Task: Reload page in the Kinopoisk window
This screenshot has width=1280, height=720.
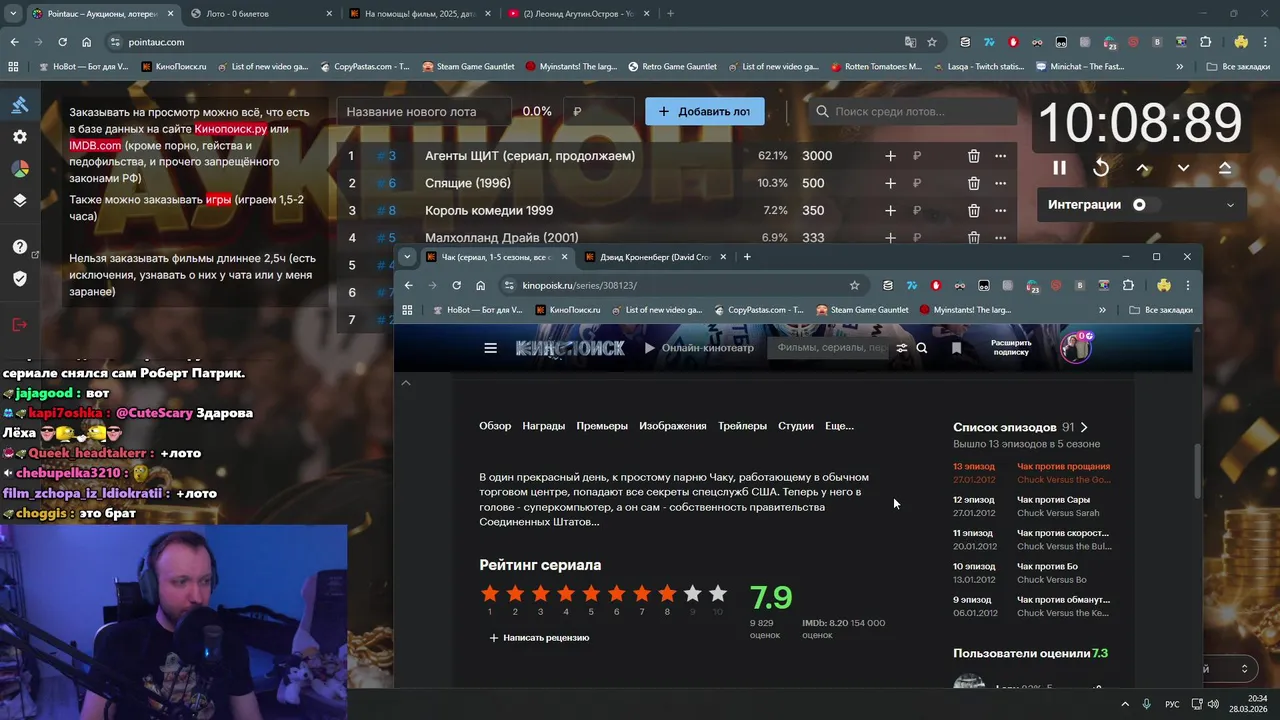Action: [x=456, y=285]
